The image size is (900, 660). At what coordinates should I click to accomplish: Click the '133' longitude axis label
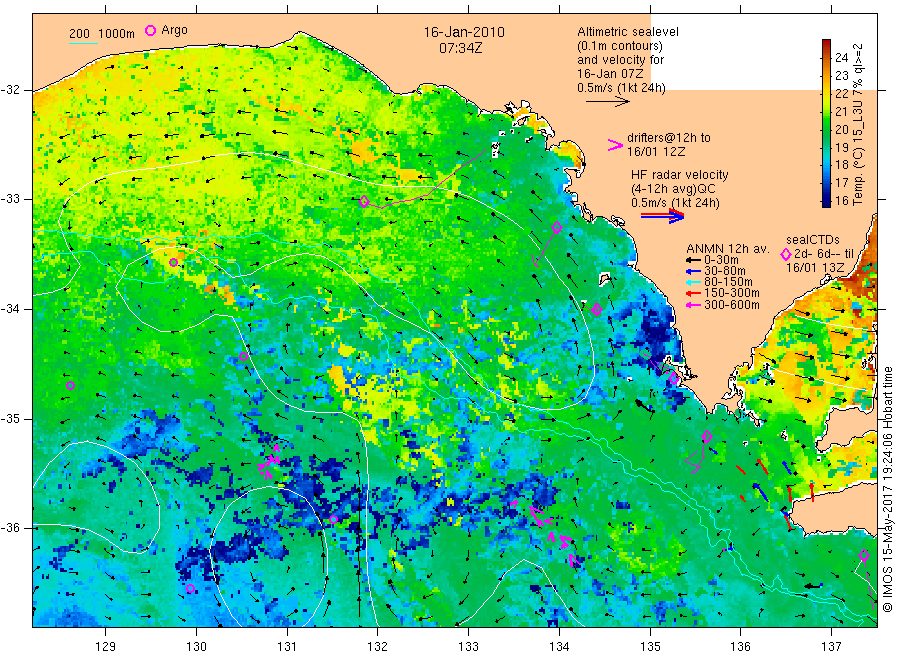point(468,647)
